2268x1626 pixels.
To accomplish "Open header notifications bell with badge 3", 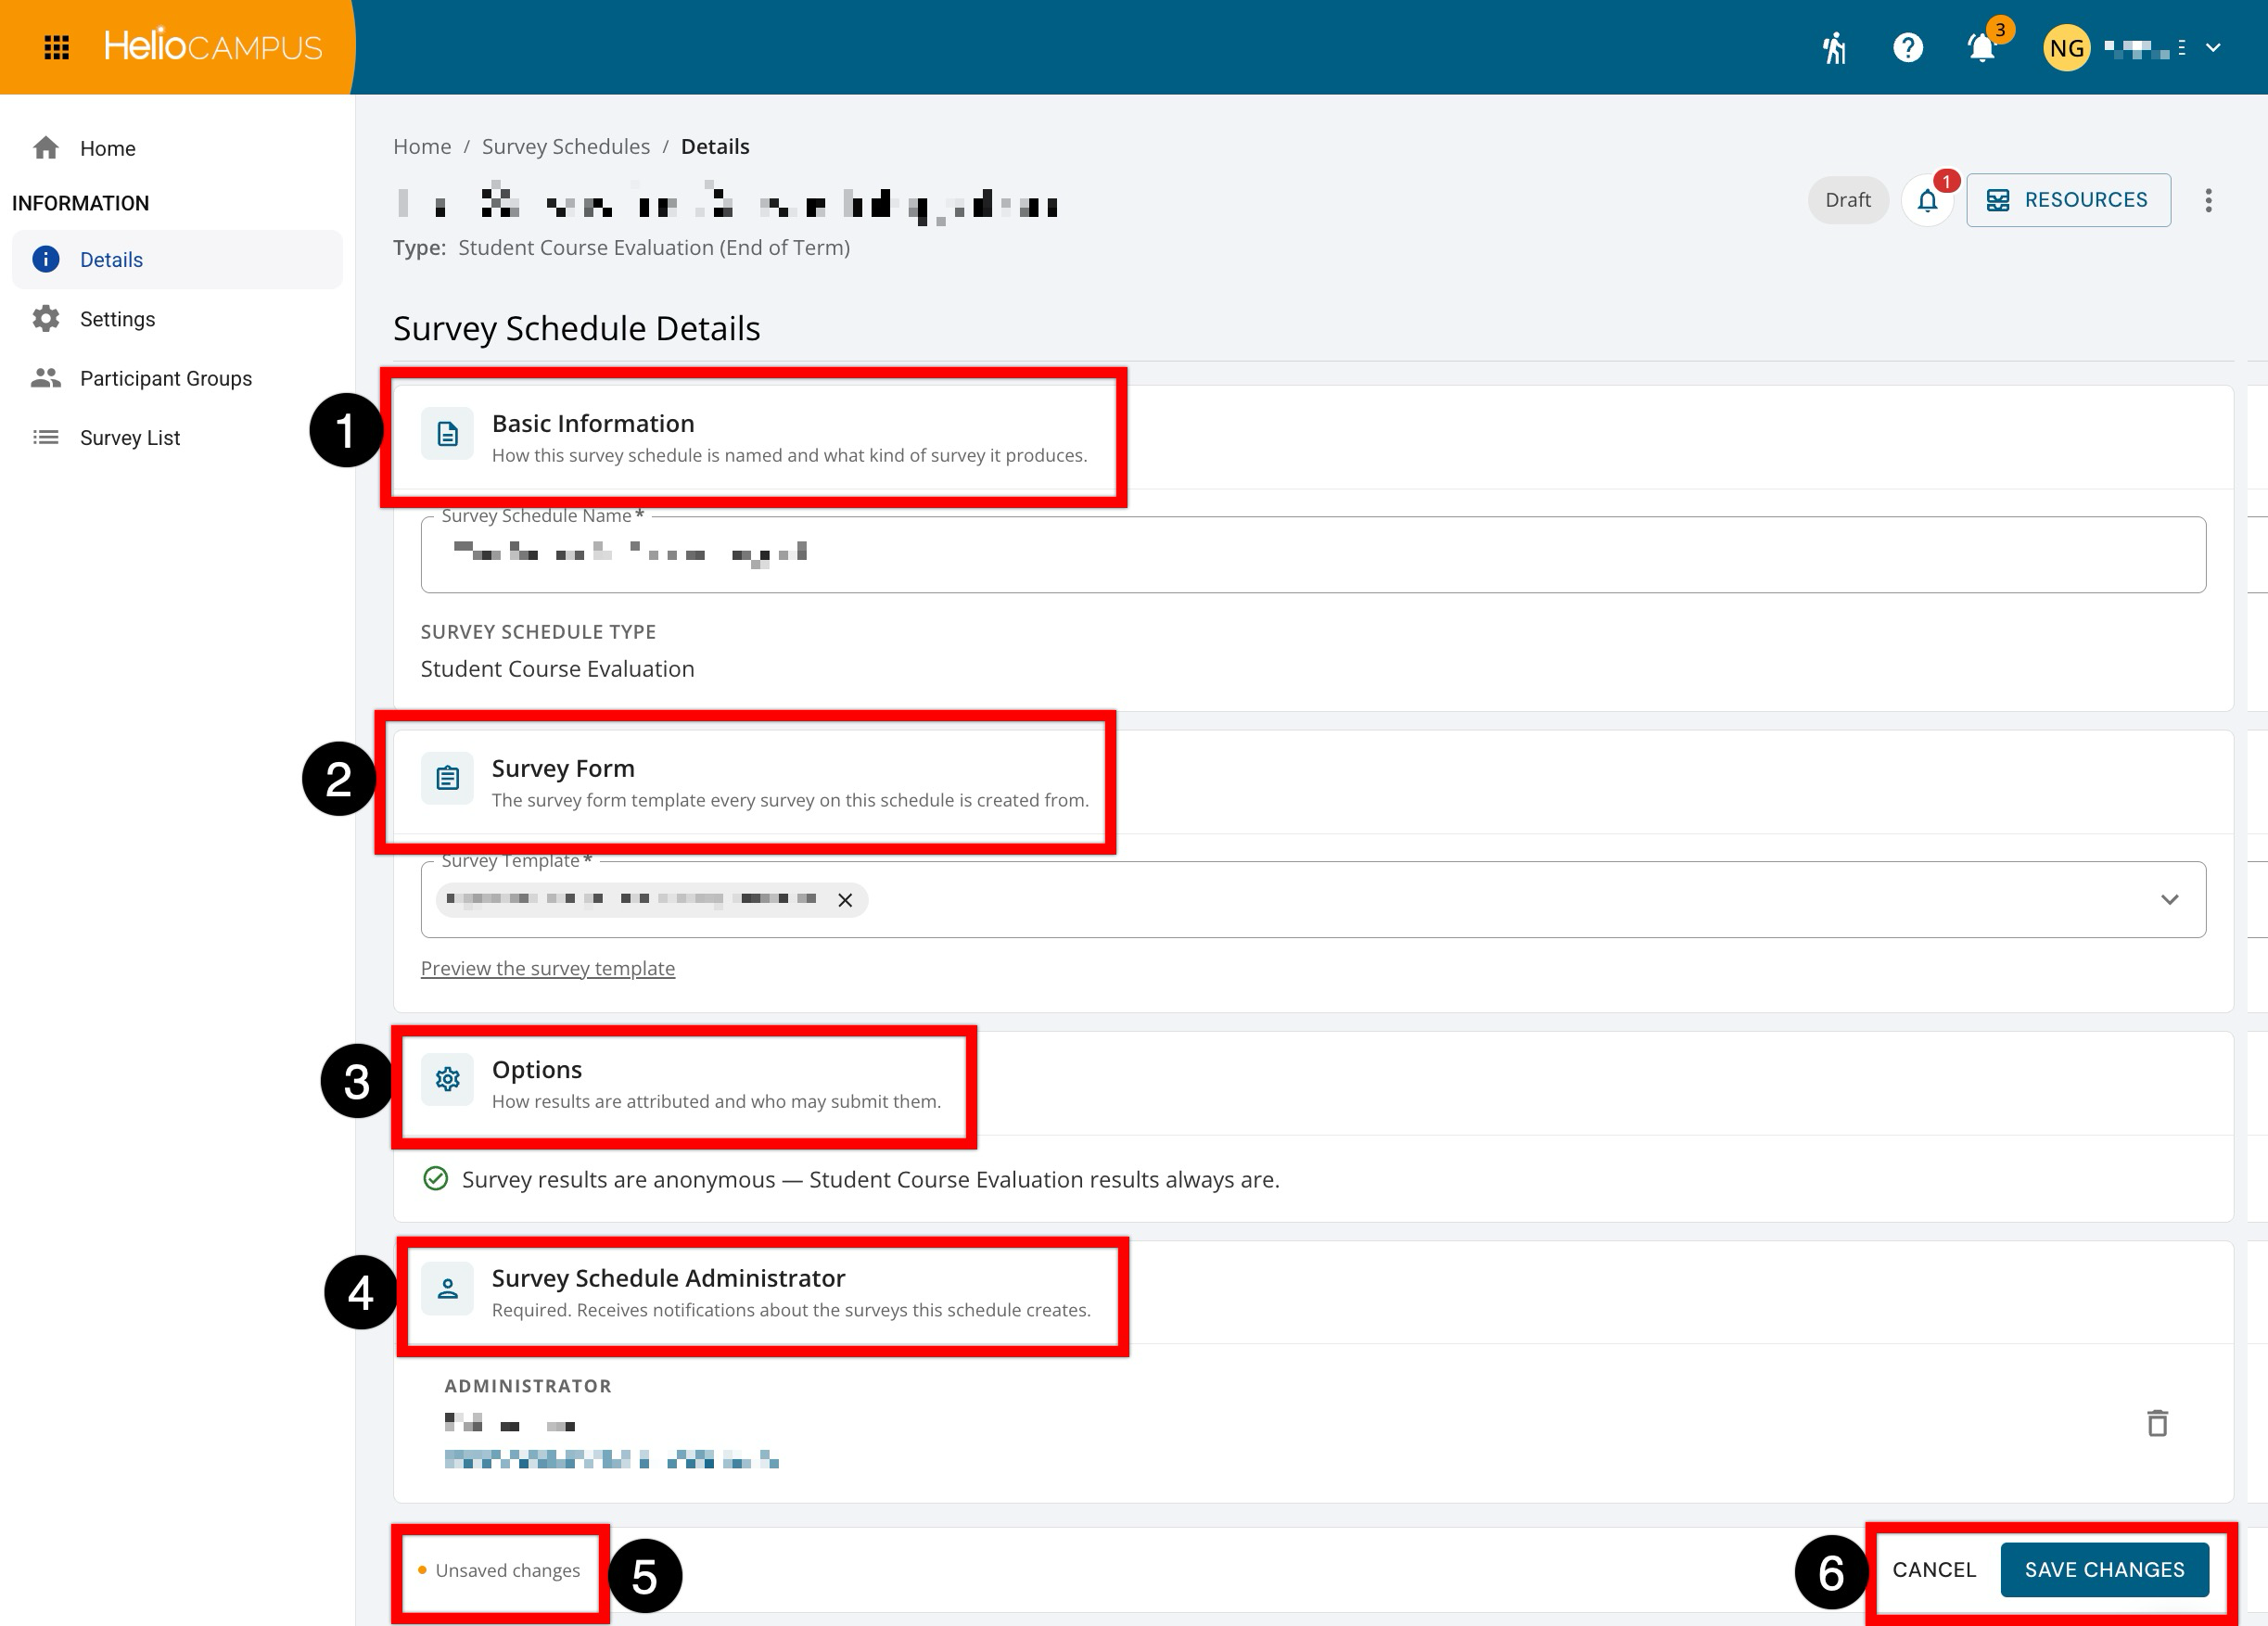I will [1982, 47].
